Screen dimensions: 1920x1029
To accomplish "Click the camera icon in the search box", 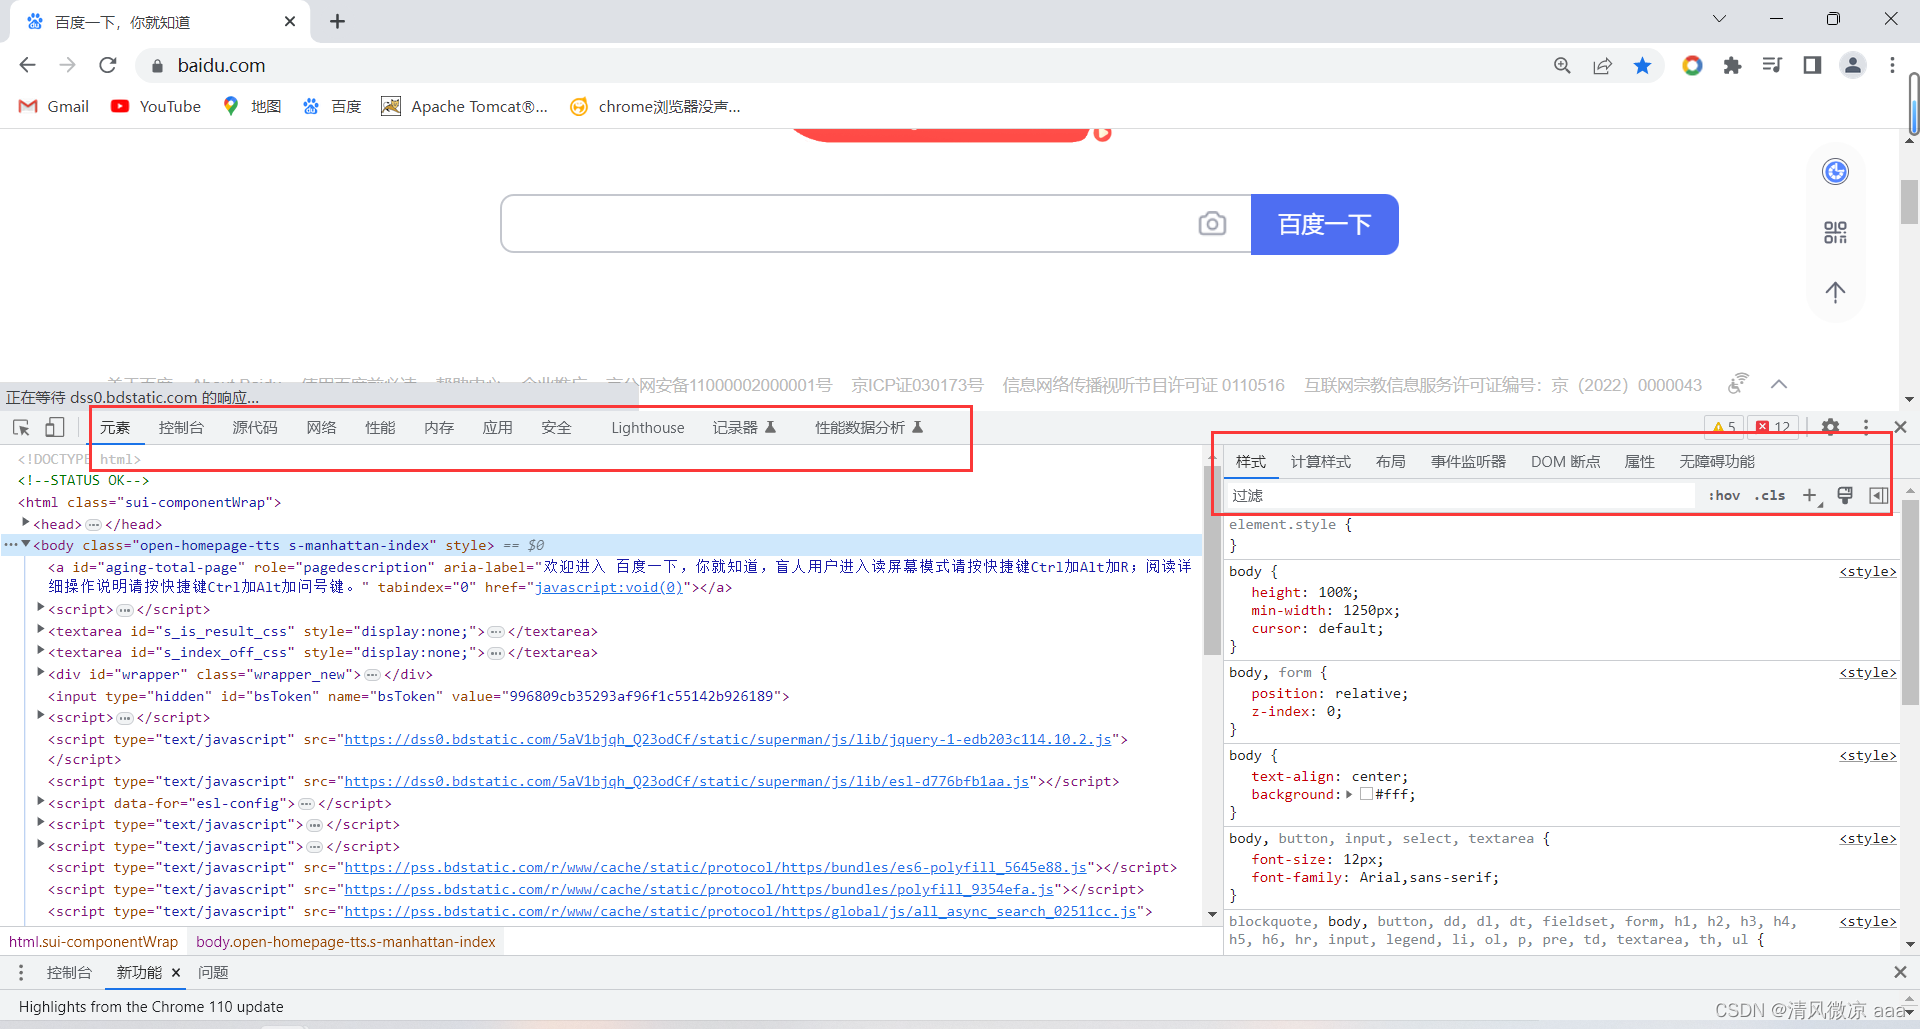I will (1213, 223).
